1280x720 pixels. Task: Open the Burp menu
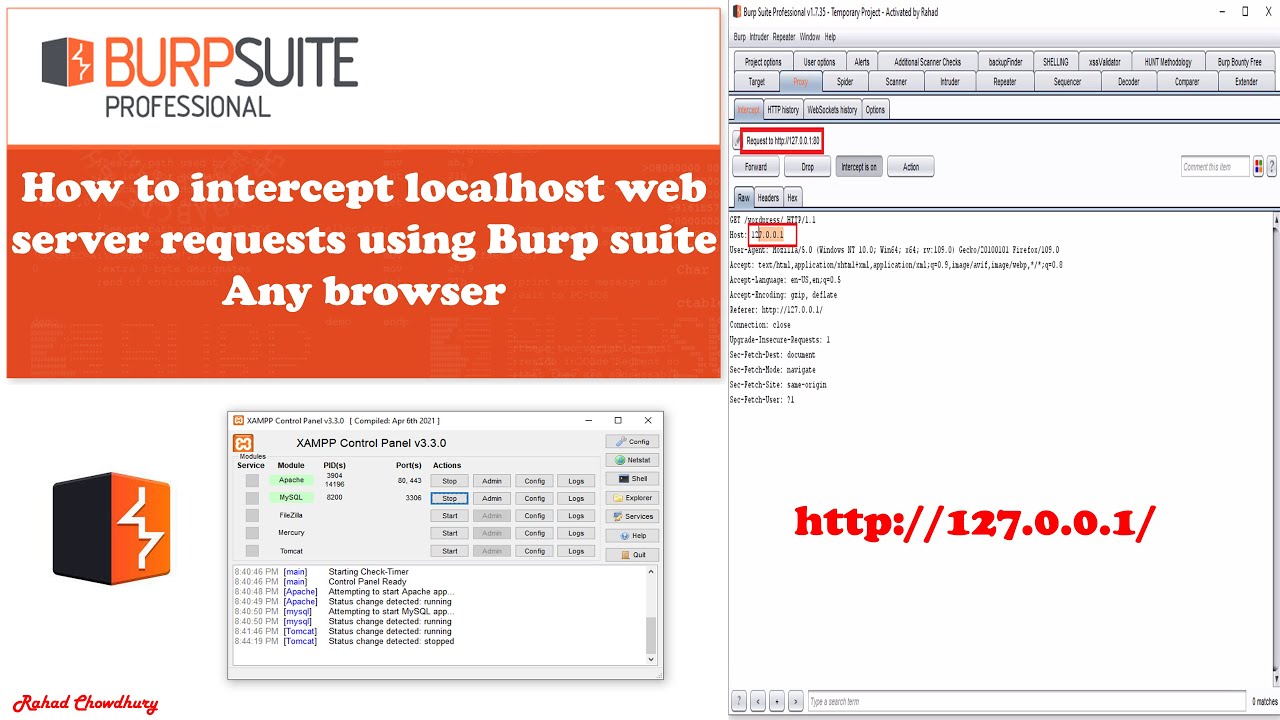click(x=739, y=37)
